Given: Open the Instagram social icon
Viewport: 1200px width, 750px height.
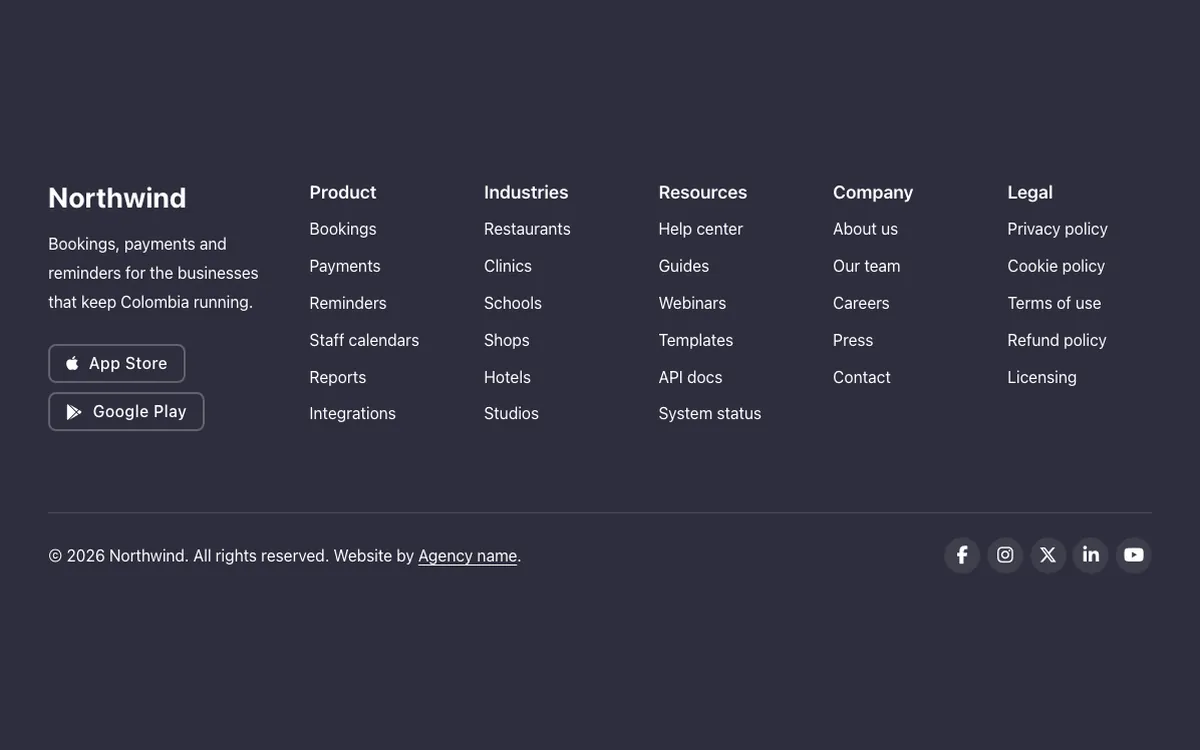Looking at the screenshot, I should (1005, 555).
